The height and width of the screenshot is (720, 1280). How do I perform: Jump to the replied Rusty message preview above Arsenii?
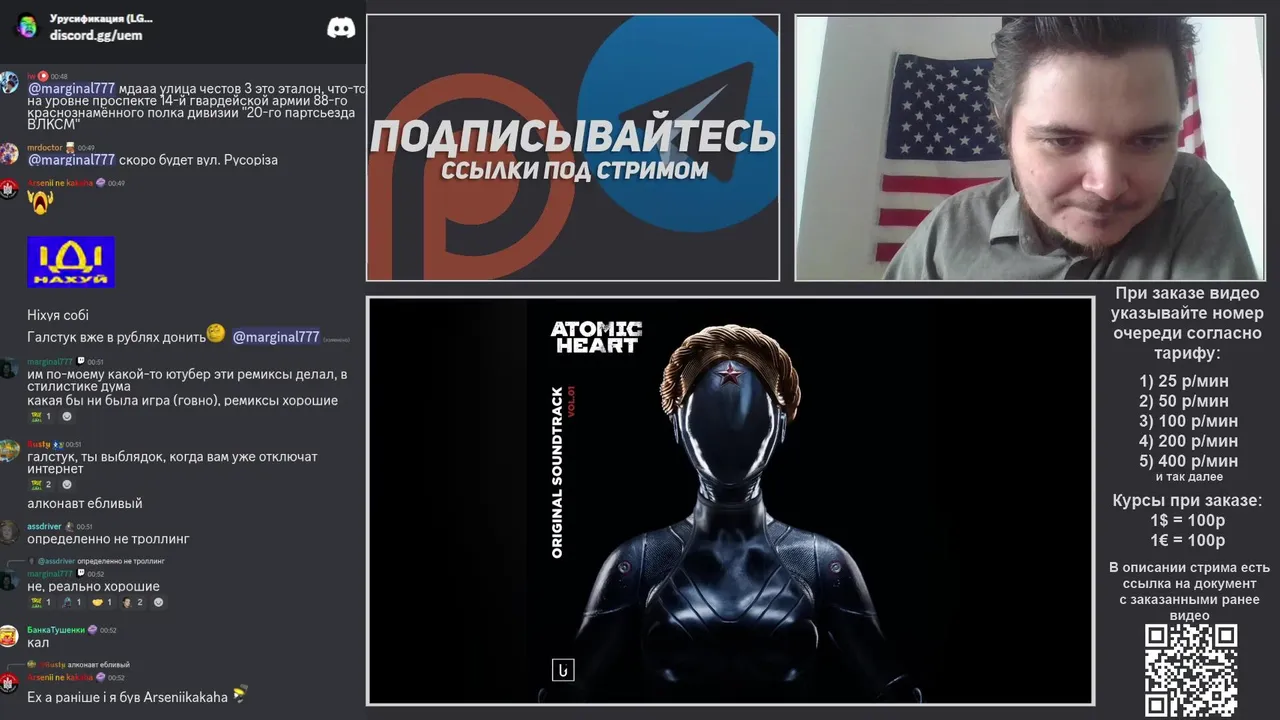[x=80, y=664]
